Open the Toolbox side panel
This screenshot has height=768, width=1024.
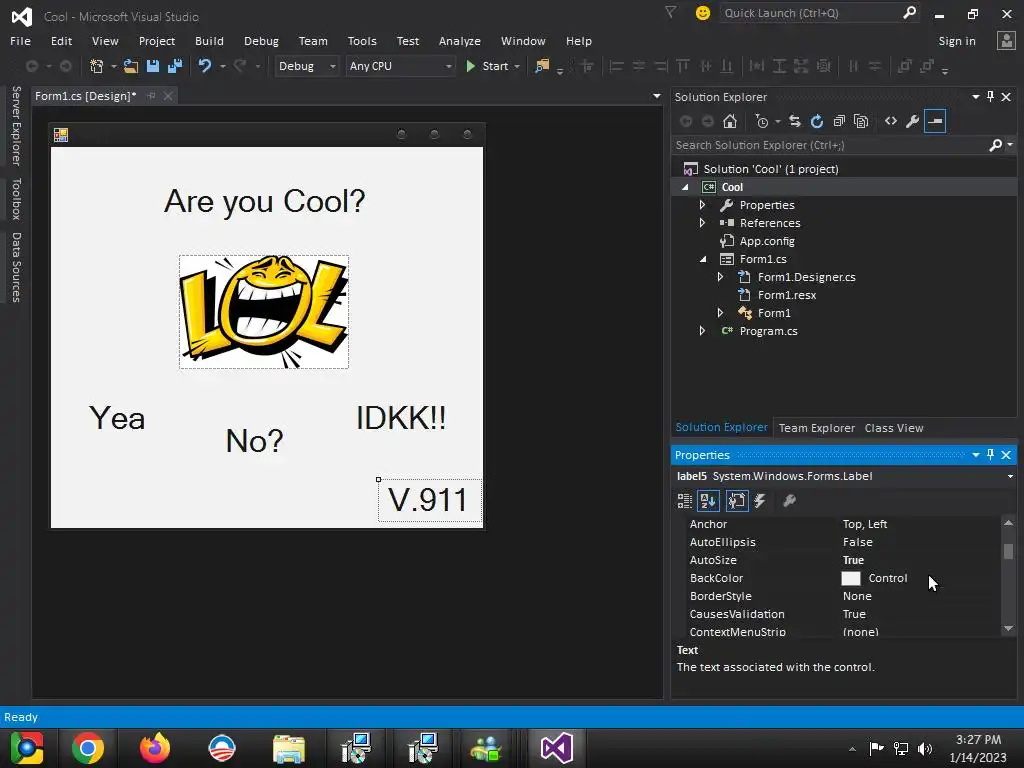pos(16,199)
